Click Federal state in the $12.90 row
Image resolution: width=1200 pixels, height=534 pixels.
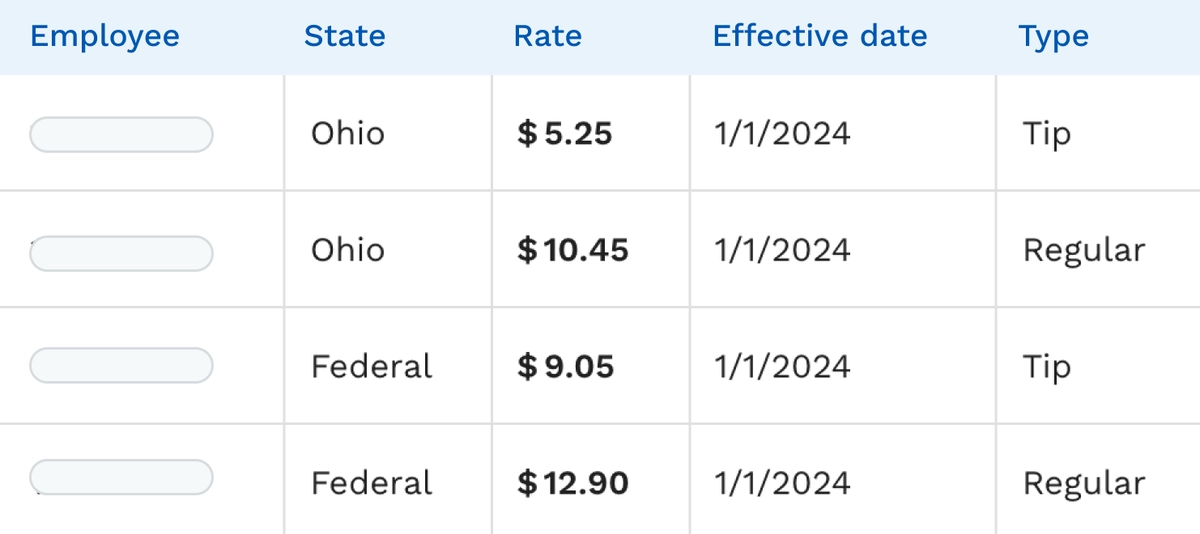(371, 484)
